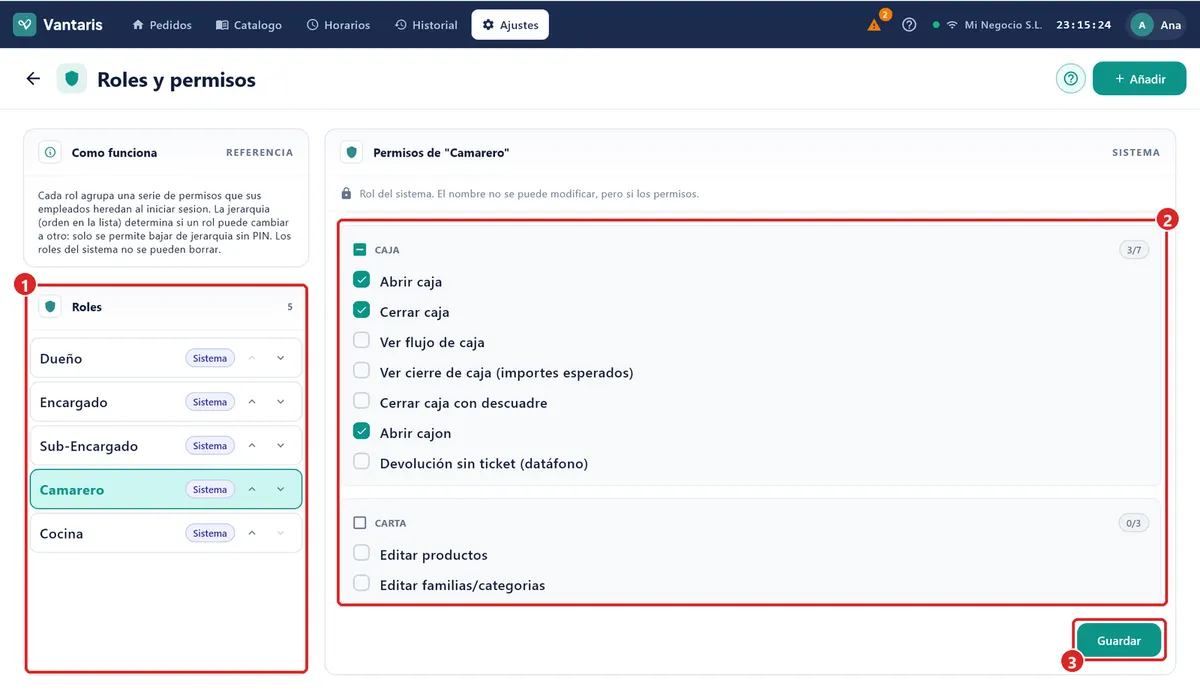Select the Dueño role
This screenshot has width=1200, height=692.
point(166,358)
